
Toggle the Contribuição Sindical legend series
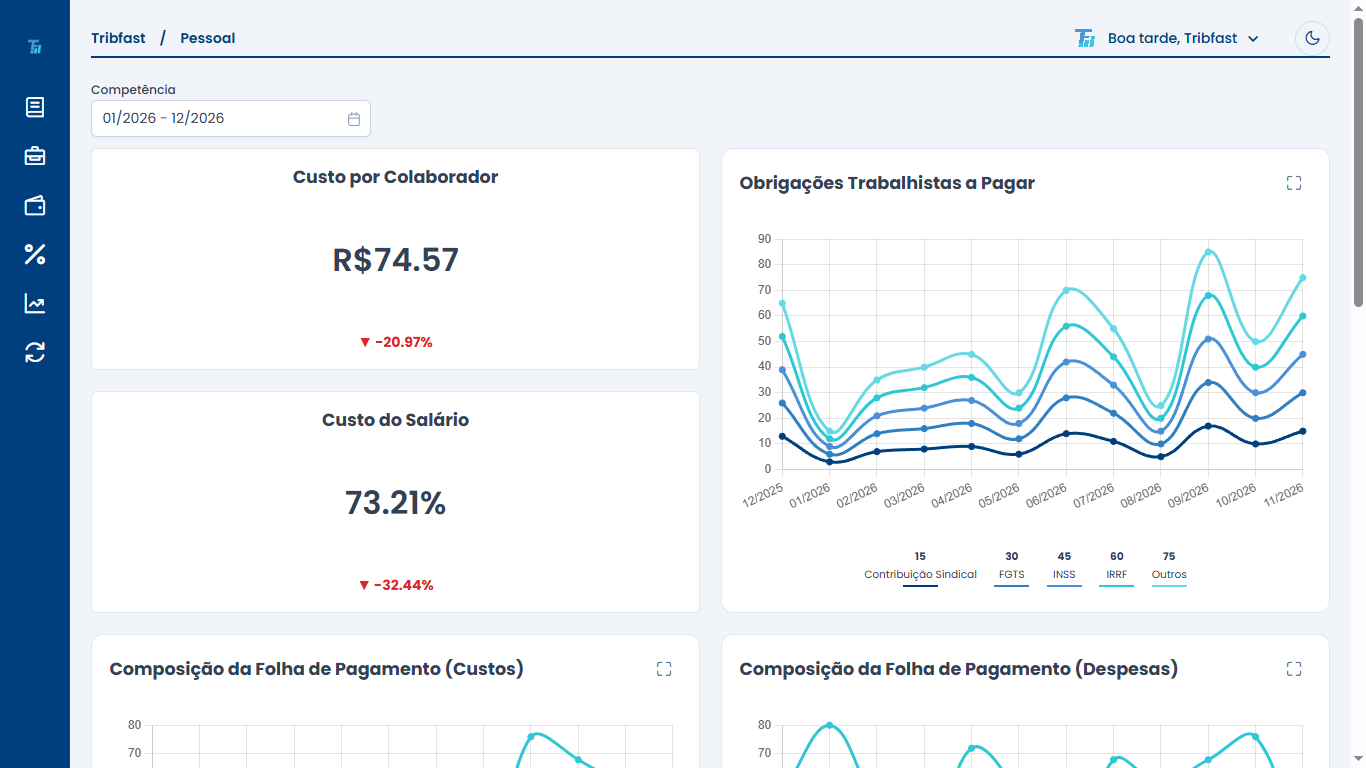920,571
